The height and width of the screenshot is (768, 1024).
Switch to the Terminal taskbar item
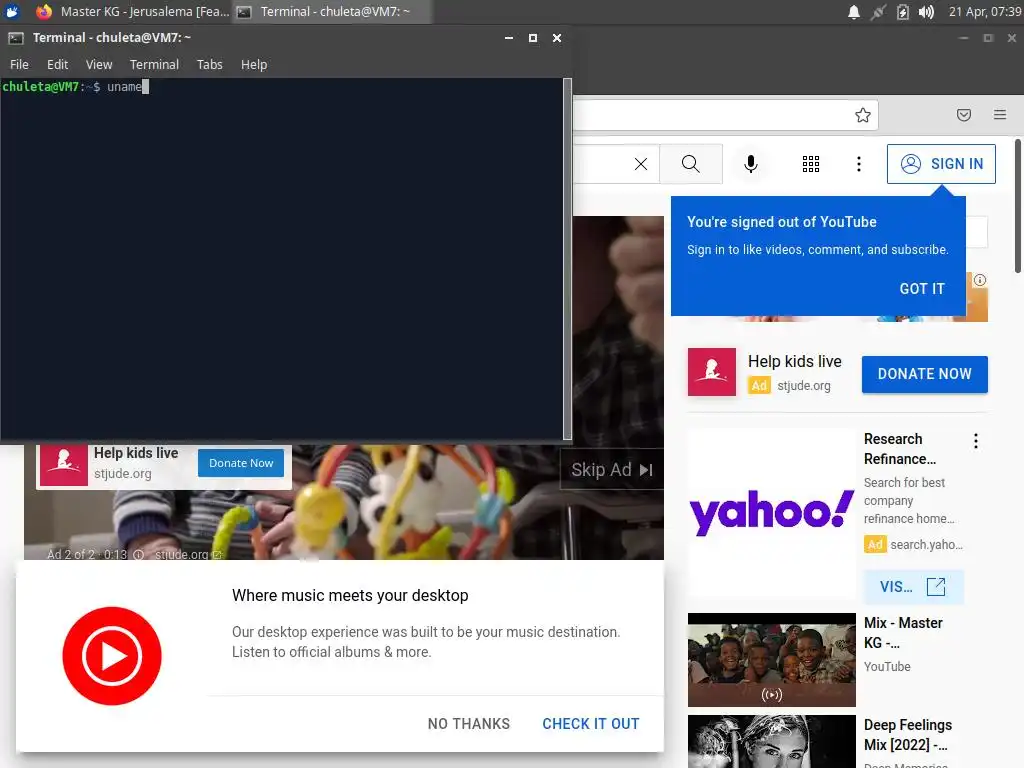332,11
